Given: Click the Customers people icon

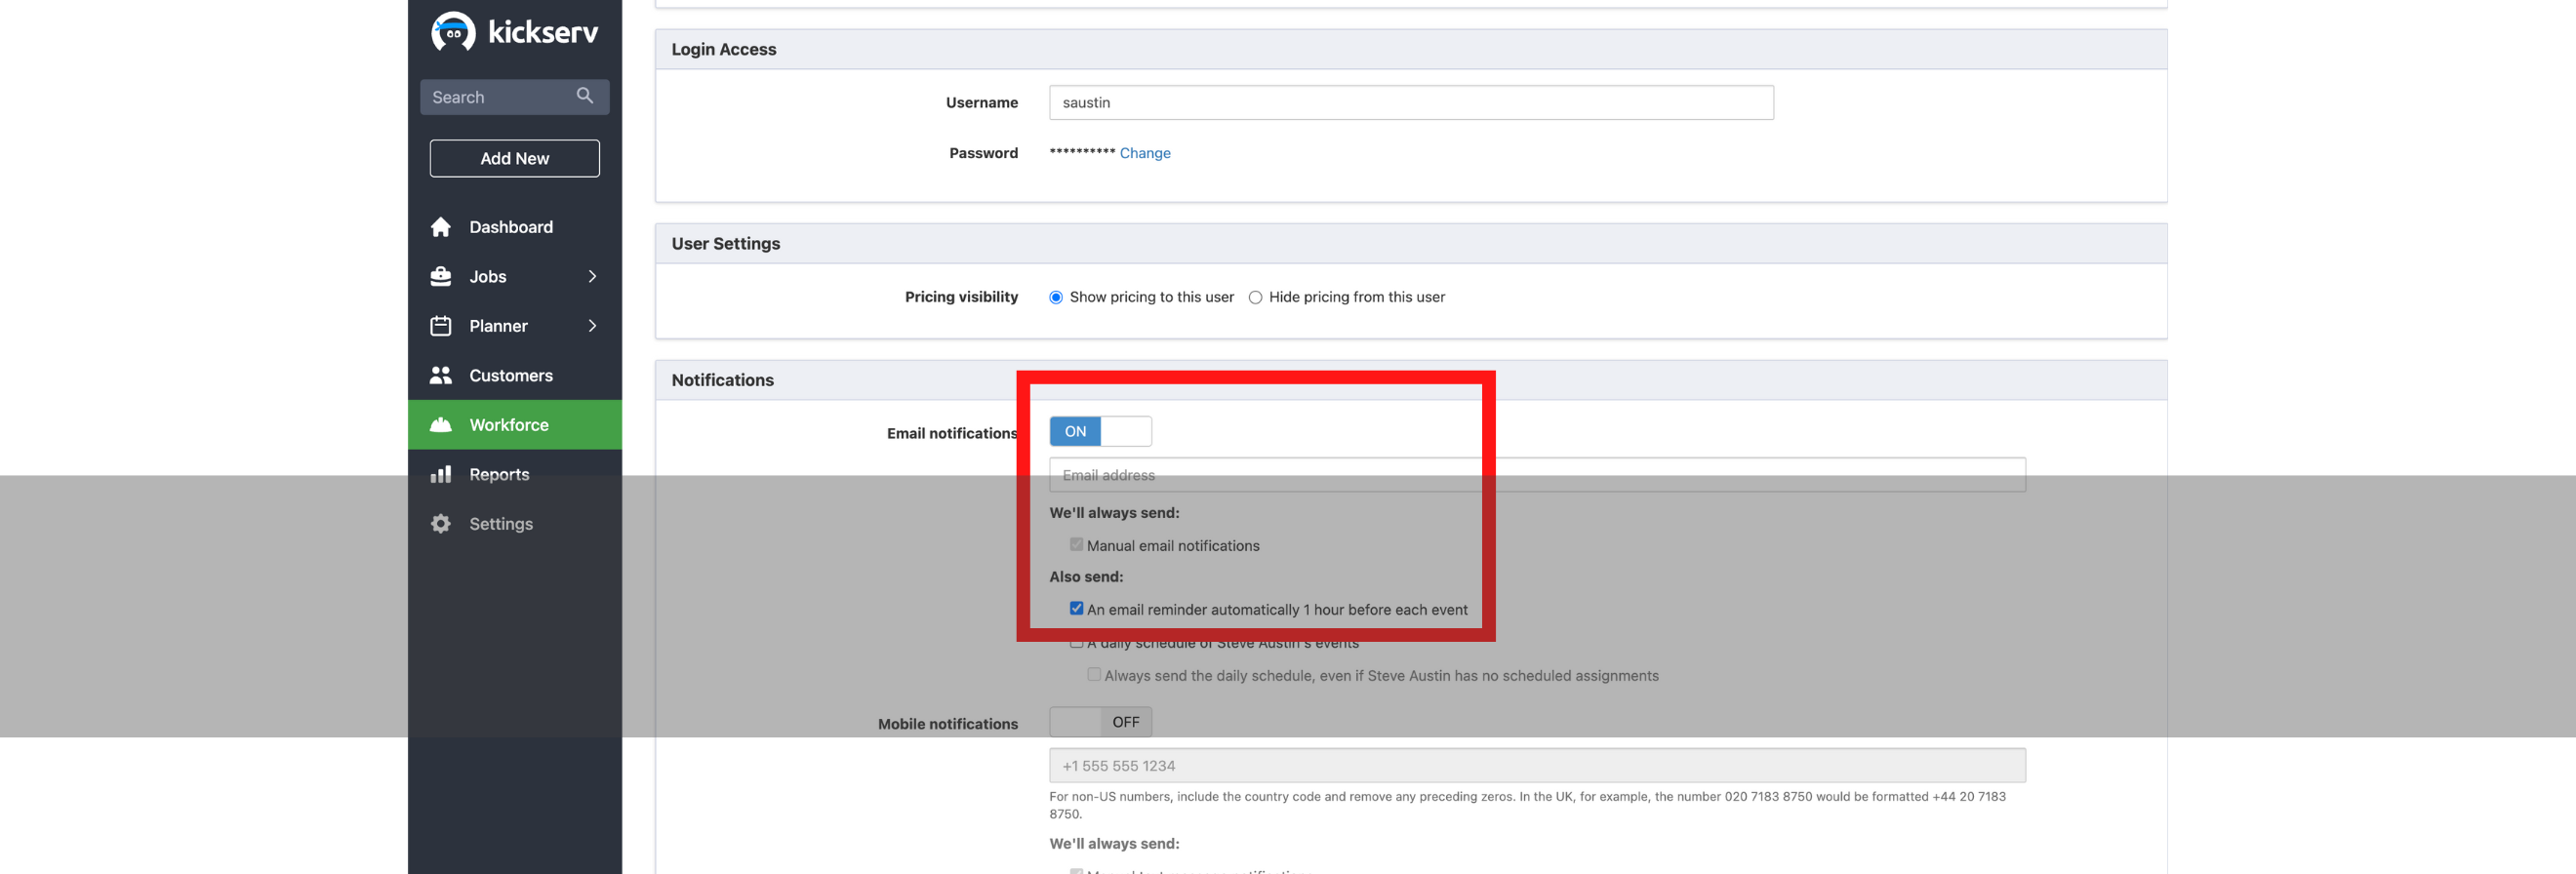Looking at the screenshot, I should pyautogui.click(x=440, y=376).
